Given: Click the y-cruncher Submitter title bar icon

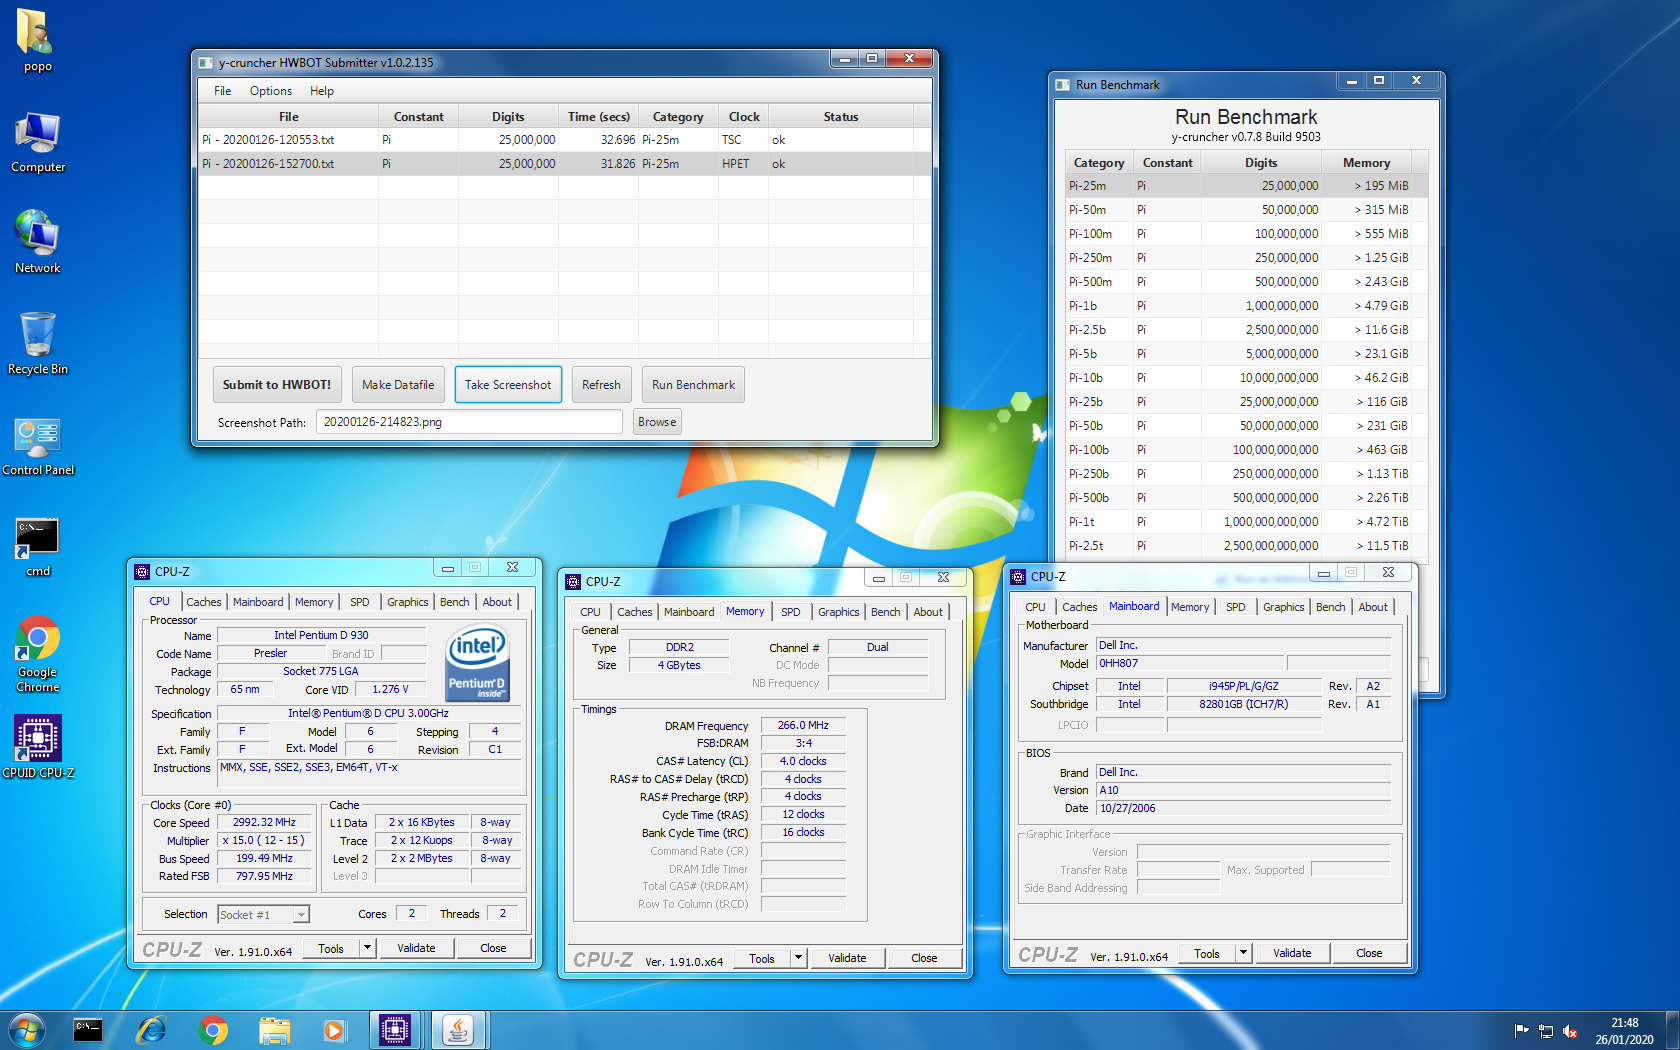Looking at the screenshot, I should (x=205, y=63).
